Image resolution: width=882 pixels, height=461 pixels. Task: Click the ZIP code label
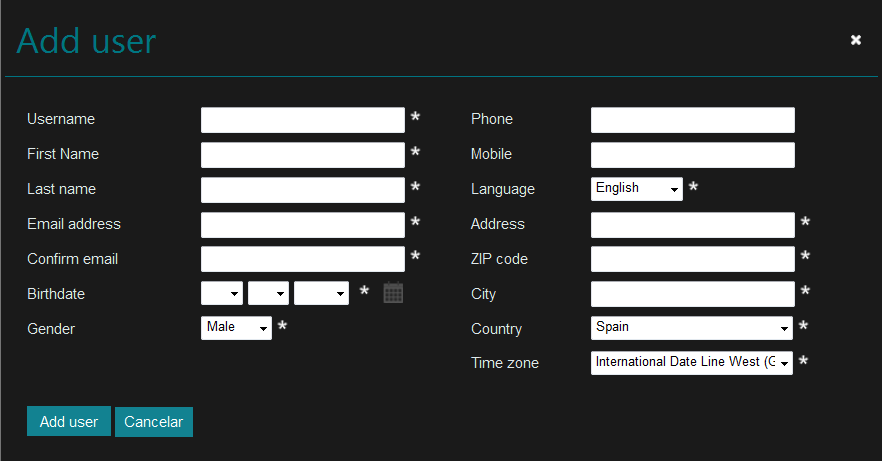click(499, 259)
